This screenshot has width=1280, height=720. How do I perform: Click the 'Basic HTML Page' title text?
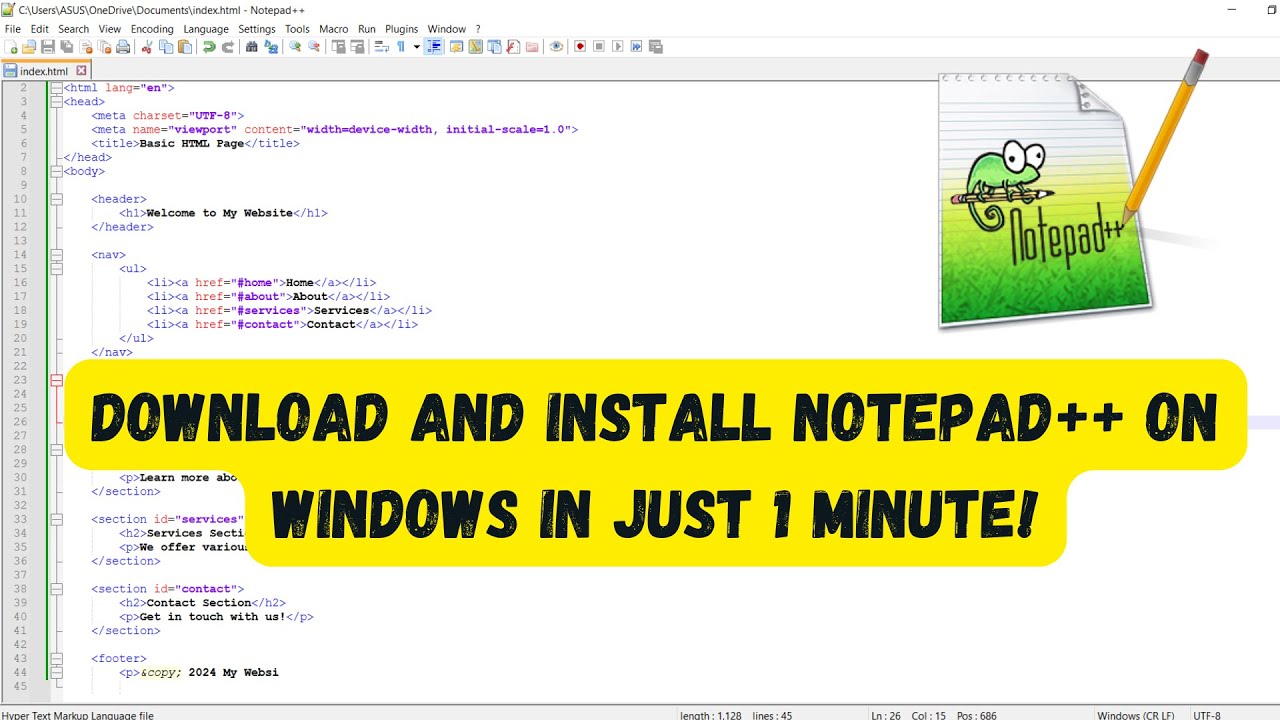tap(192, 144)
